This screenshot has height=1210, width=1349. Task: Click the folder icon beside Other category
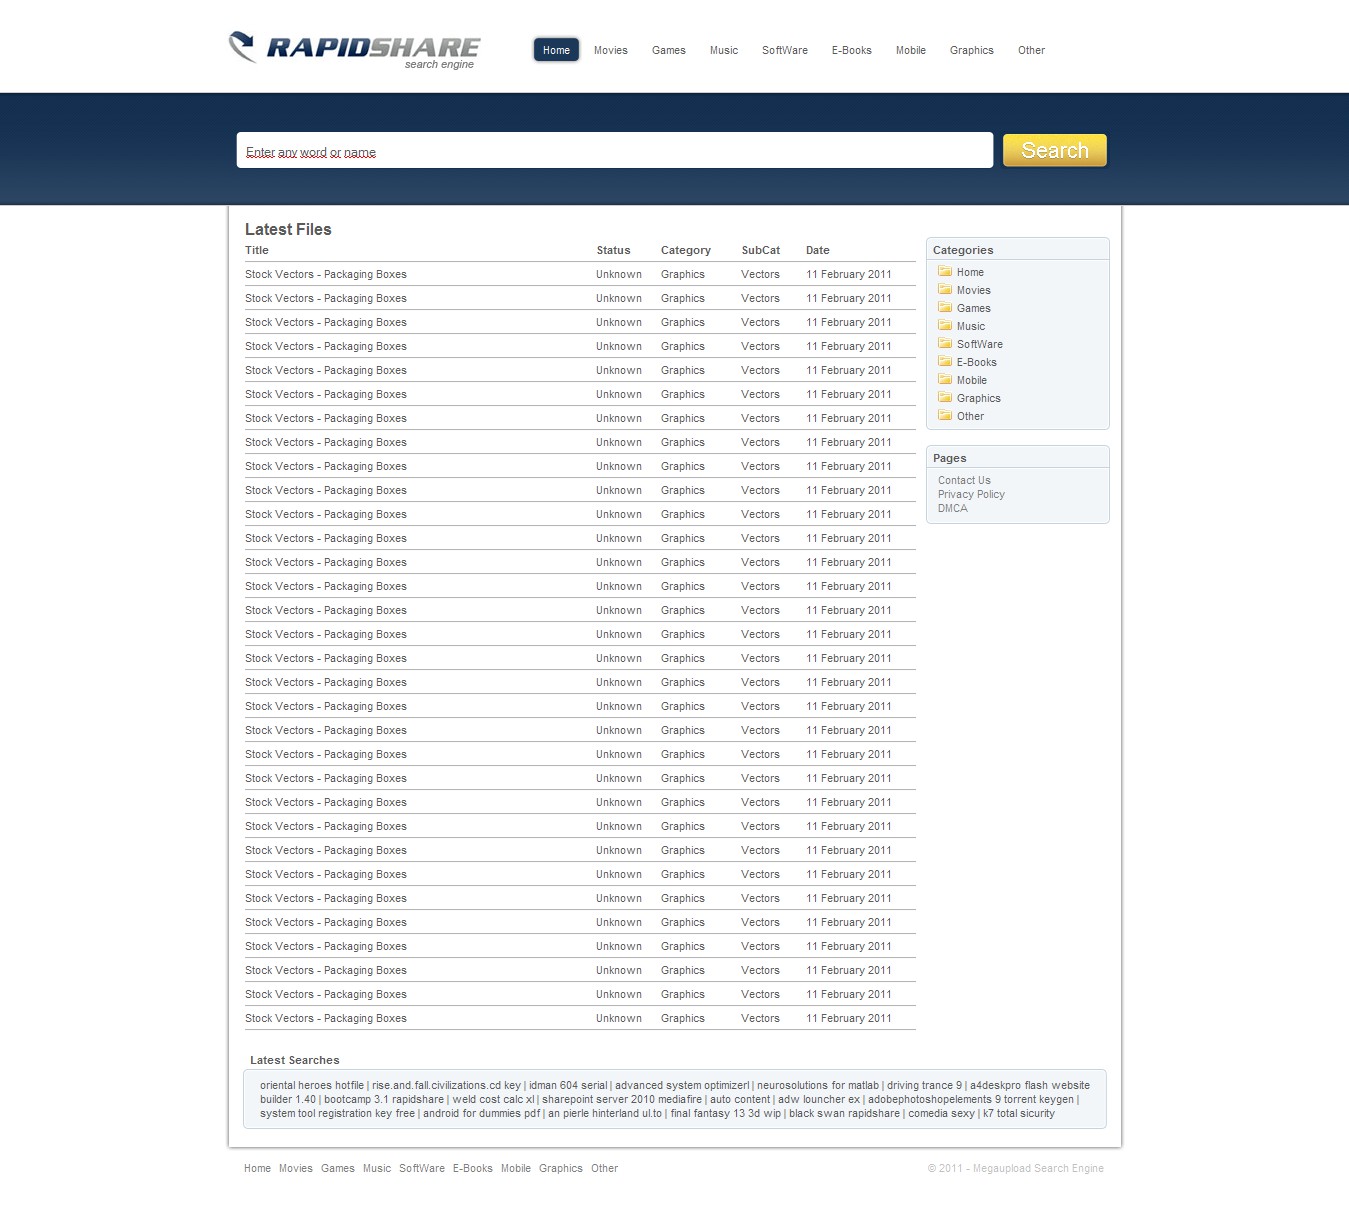pyautogui.click(x=945, y=415)
